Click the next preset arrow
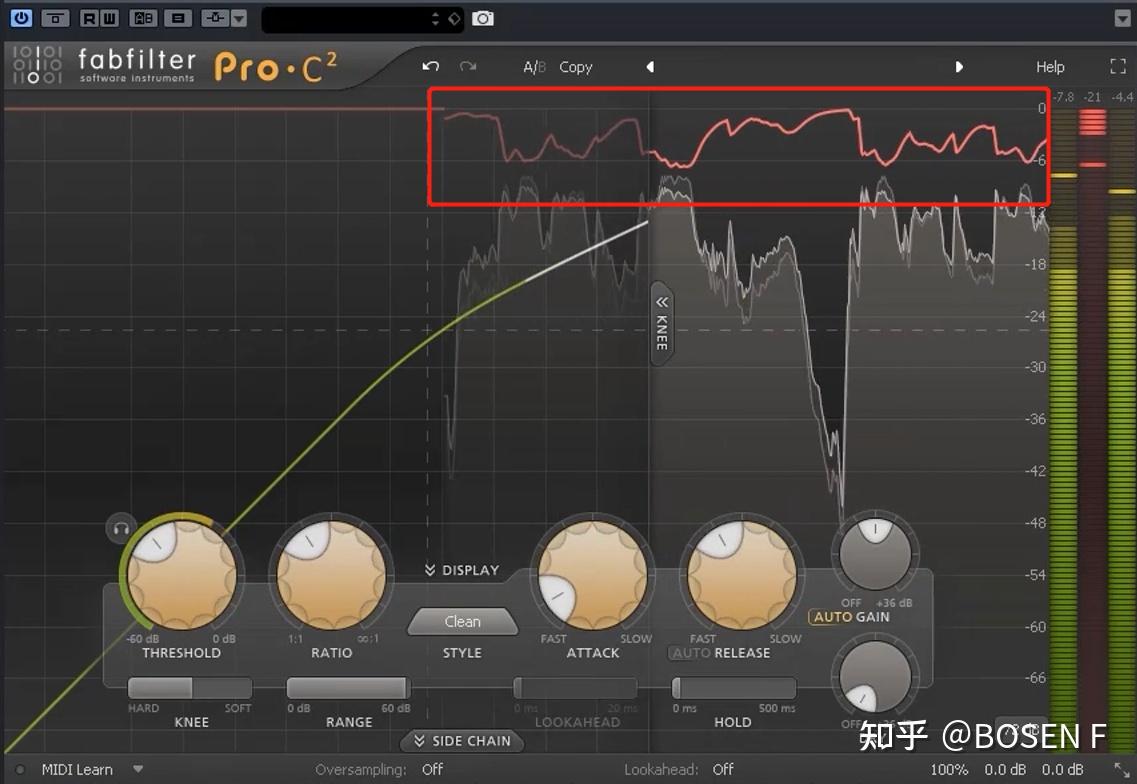This screenshot has height=784, width=1137. click(x=958, y=66)
